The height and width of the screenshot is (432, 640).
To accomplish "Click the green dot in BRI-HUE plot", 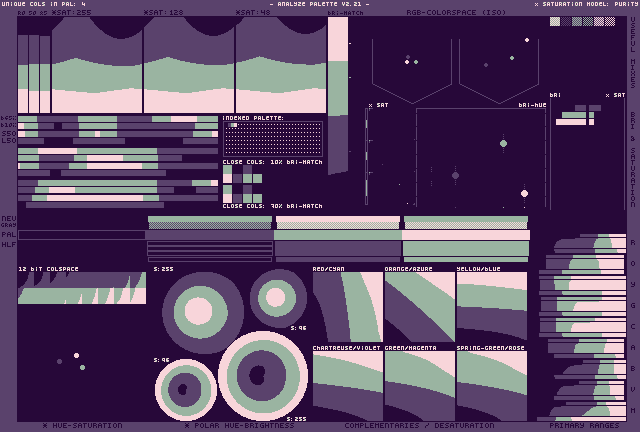I will pos(503,143).
